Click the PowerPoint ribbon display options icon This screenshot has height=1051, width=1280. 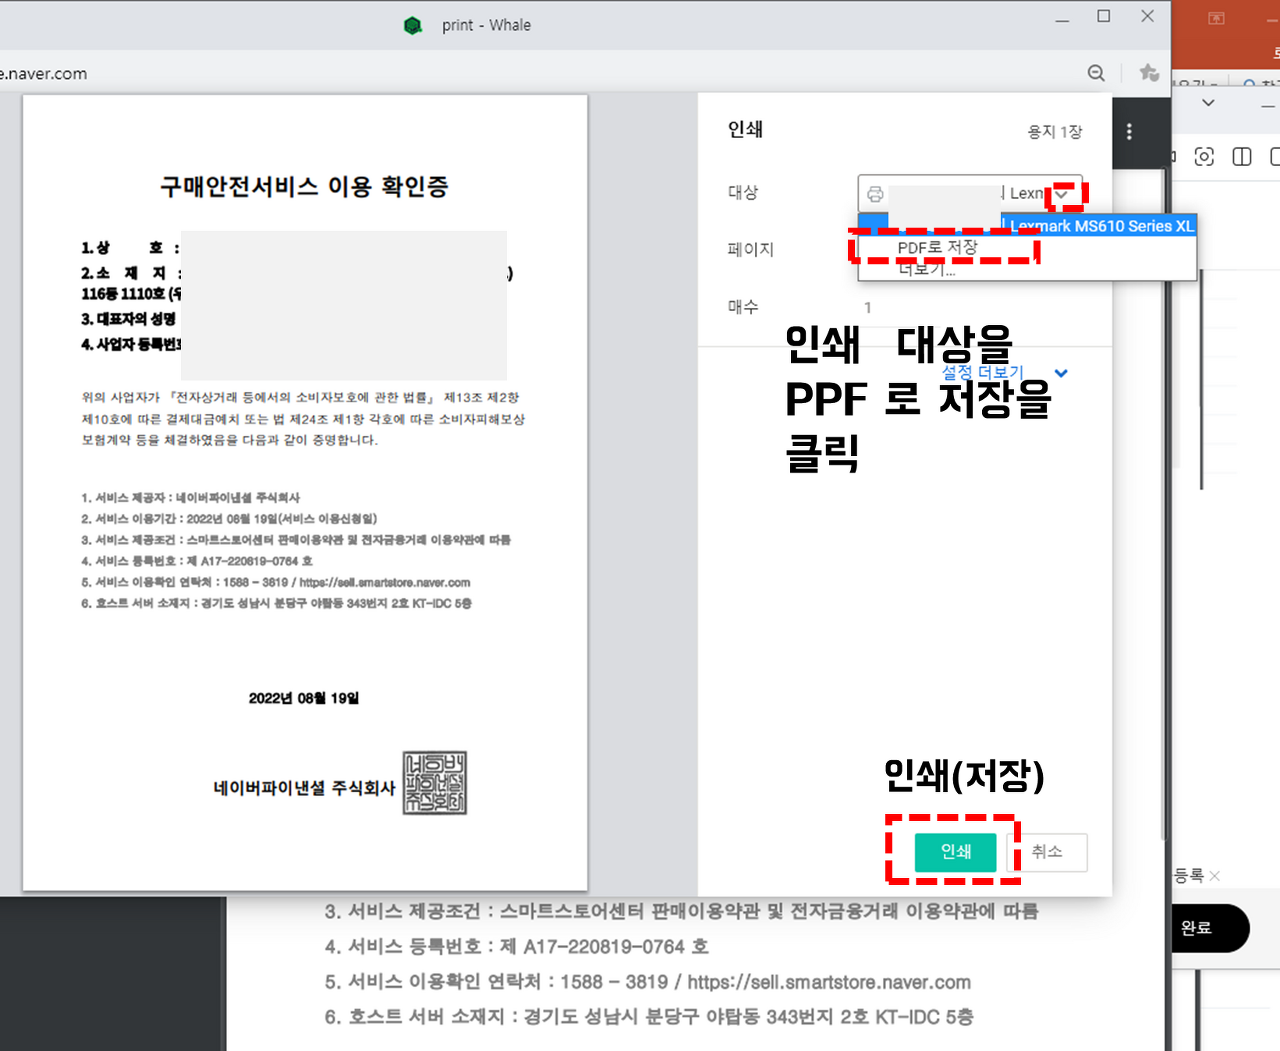coord(1216,18)
